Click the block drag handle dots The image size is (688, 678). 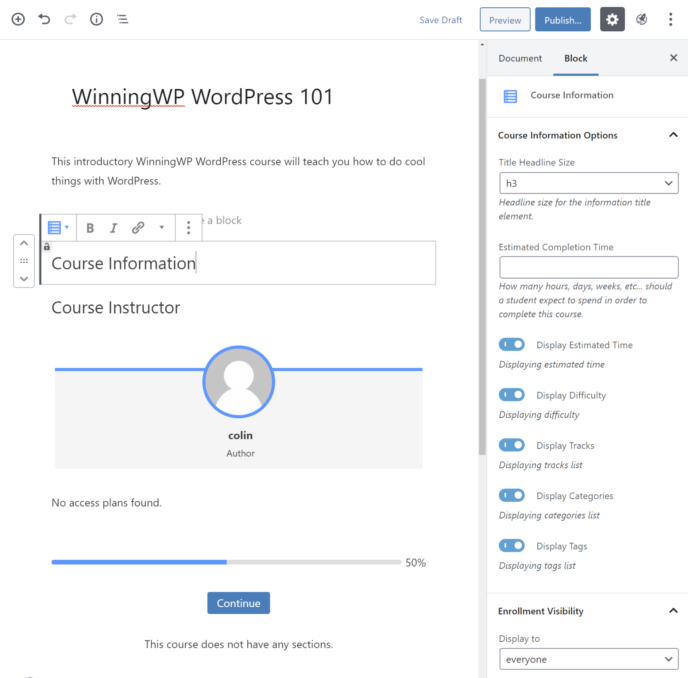click(x=24, y=261)
